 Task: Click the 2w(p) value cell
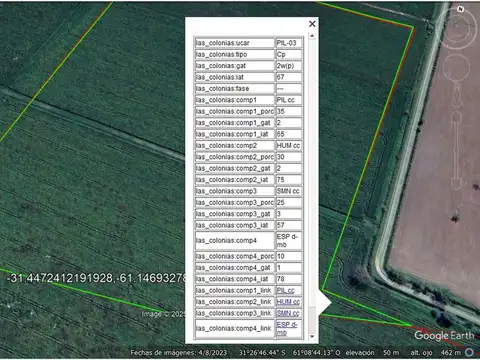289,66
